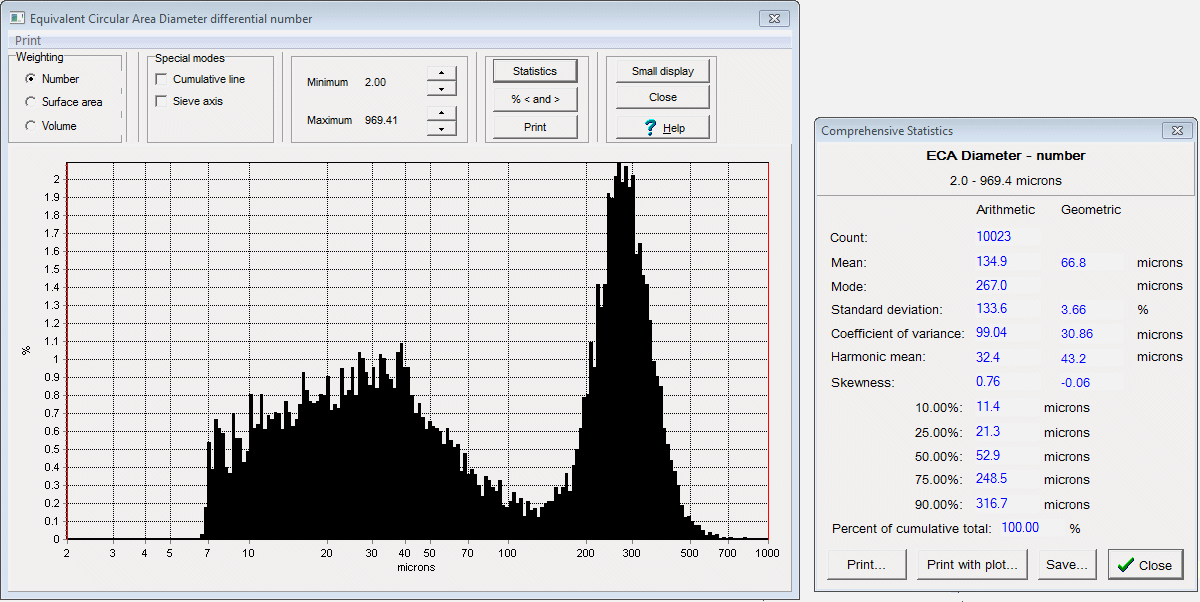Viewport: 1200px width, 602px height.
Task: Close the histogram window using X
Action: [772, 18]
